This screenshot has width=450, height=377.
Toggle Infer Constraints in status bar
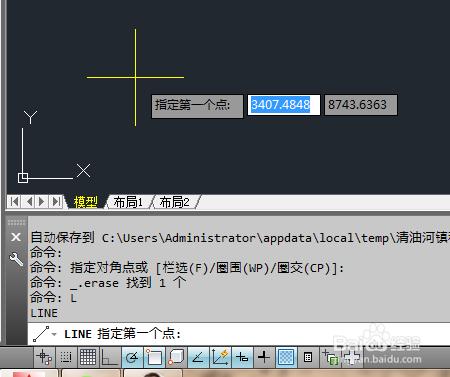point(44,357)
